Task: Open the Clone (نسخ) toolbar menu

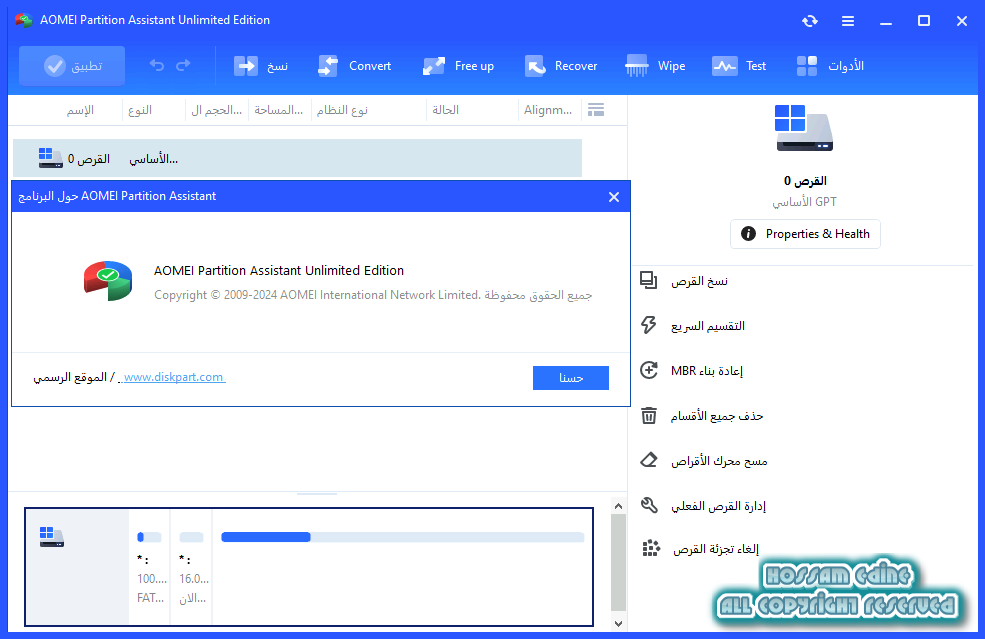Action: 261,66
